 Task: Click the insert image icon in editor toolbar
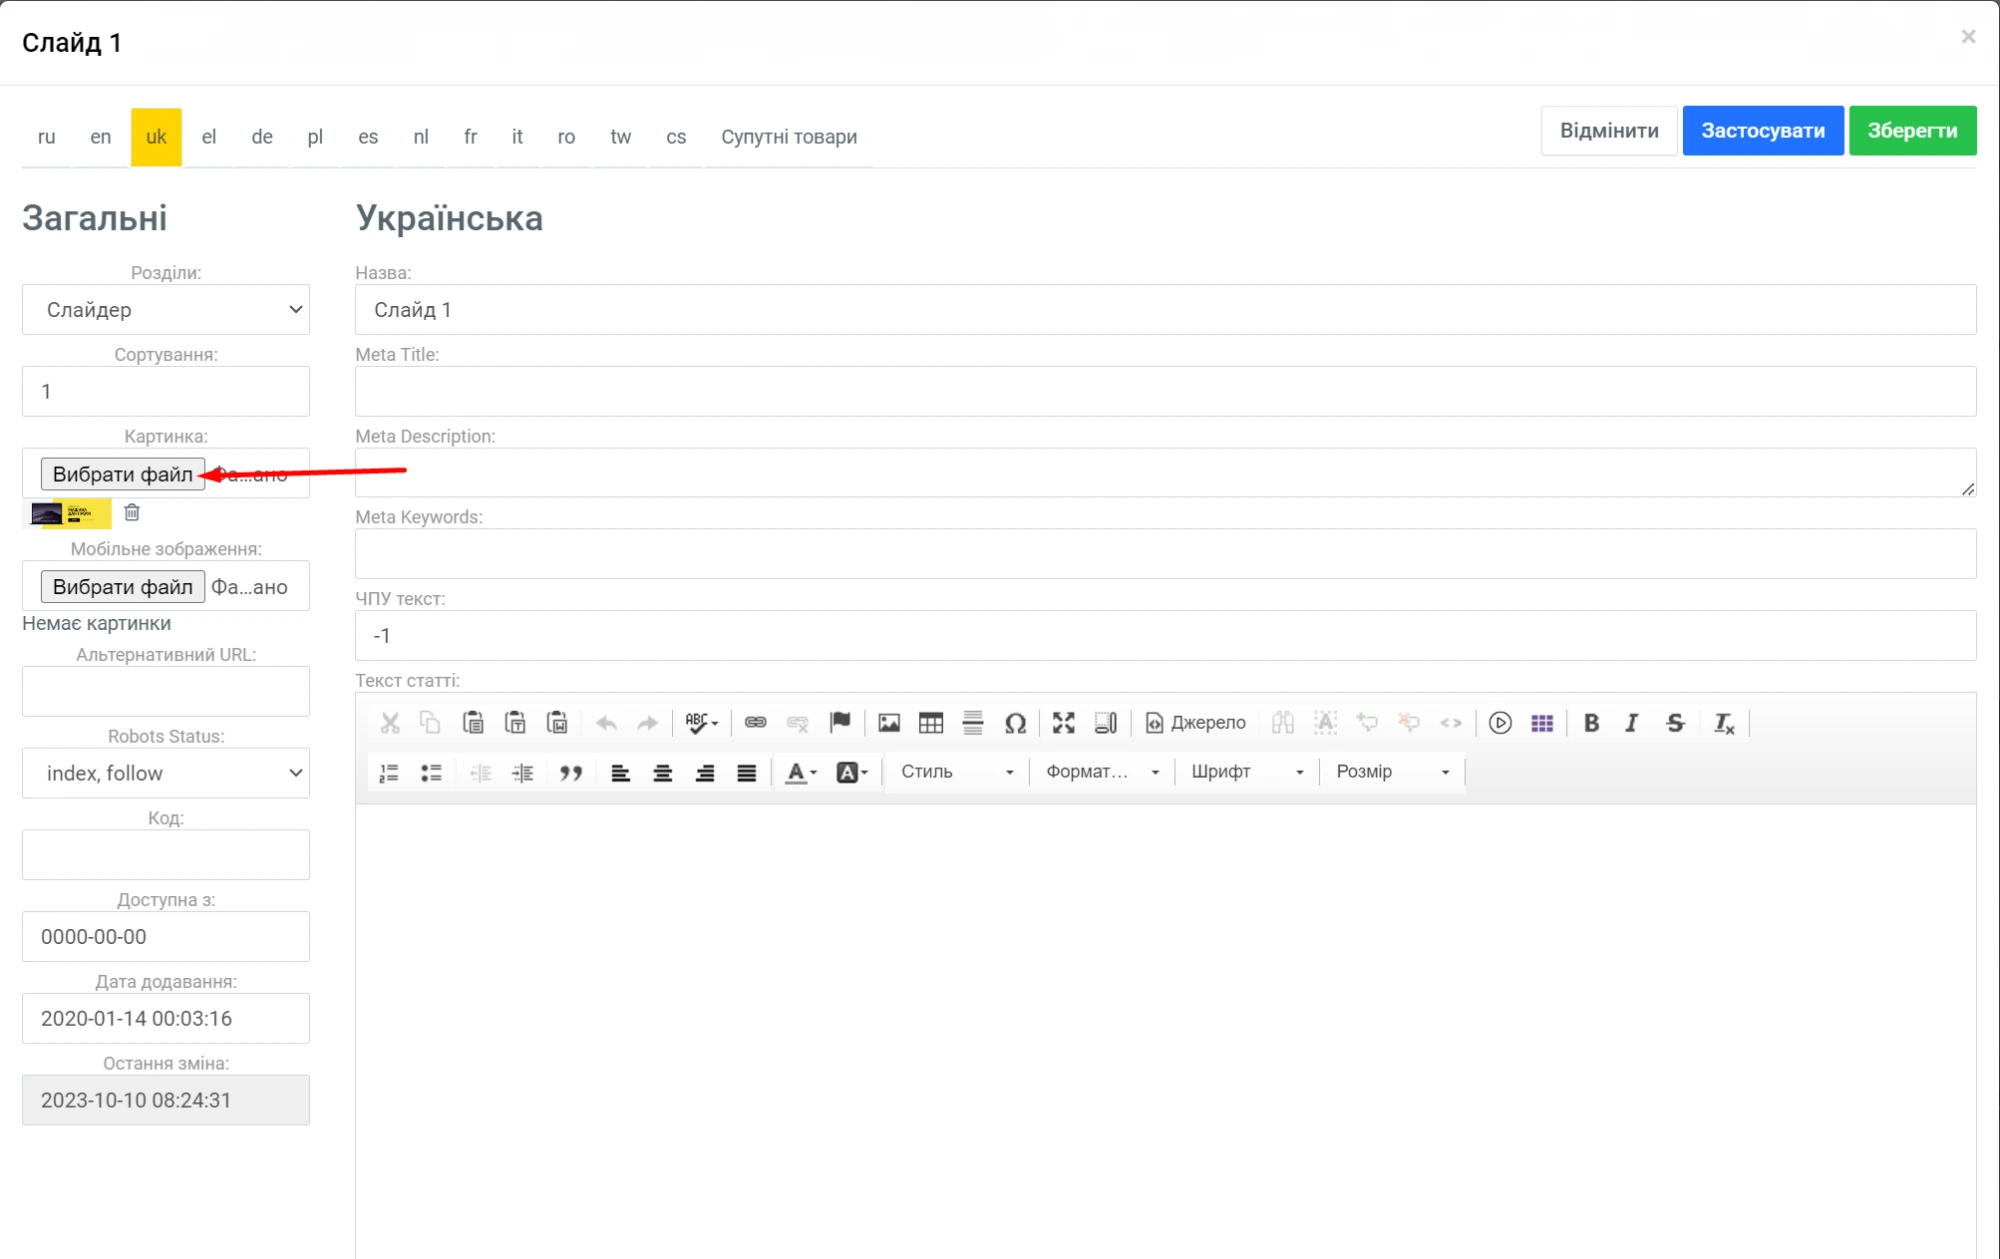click(888, 723)
